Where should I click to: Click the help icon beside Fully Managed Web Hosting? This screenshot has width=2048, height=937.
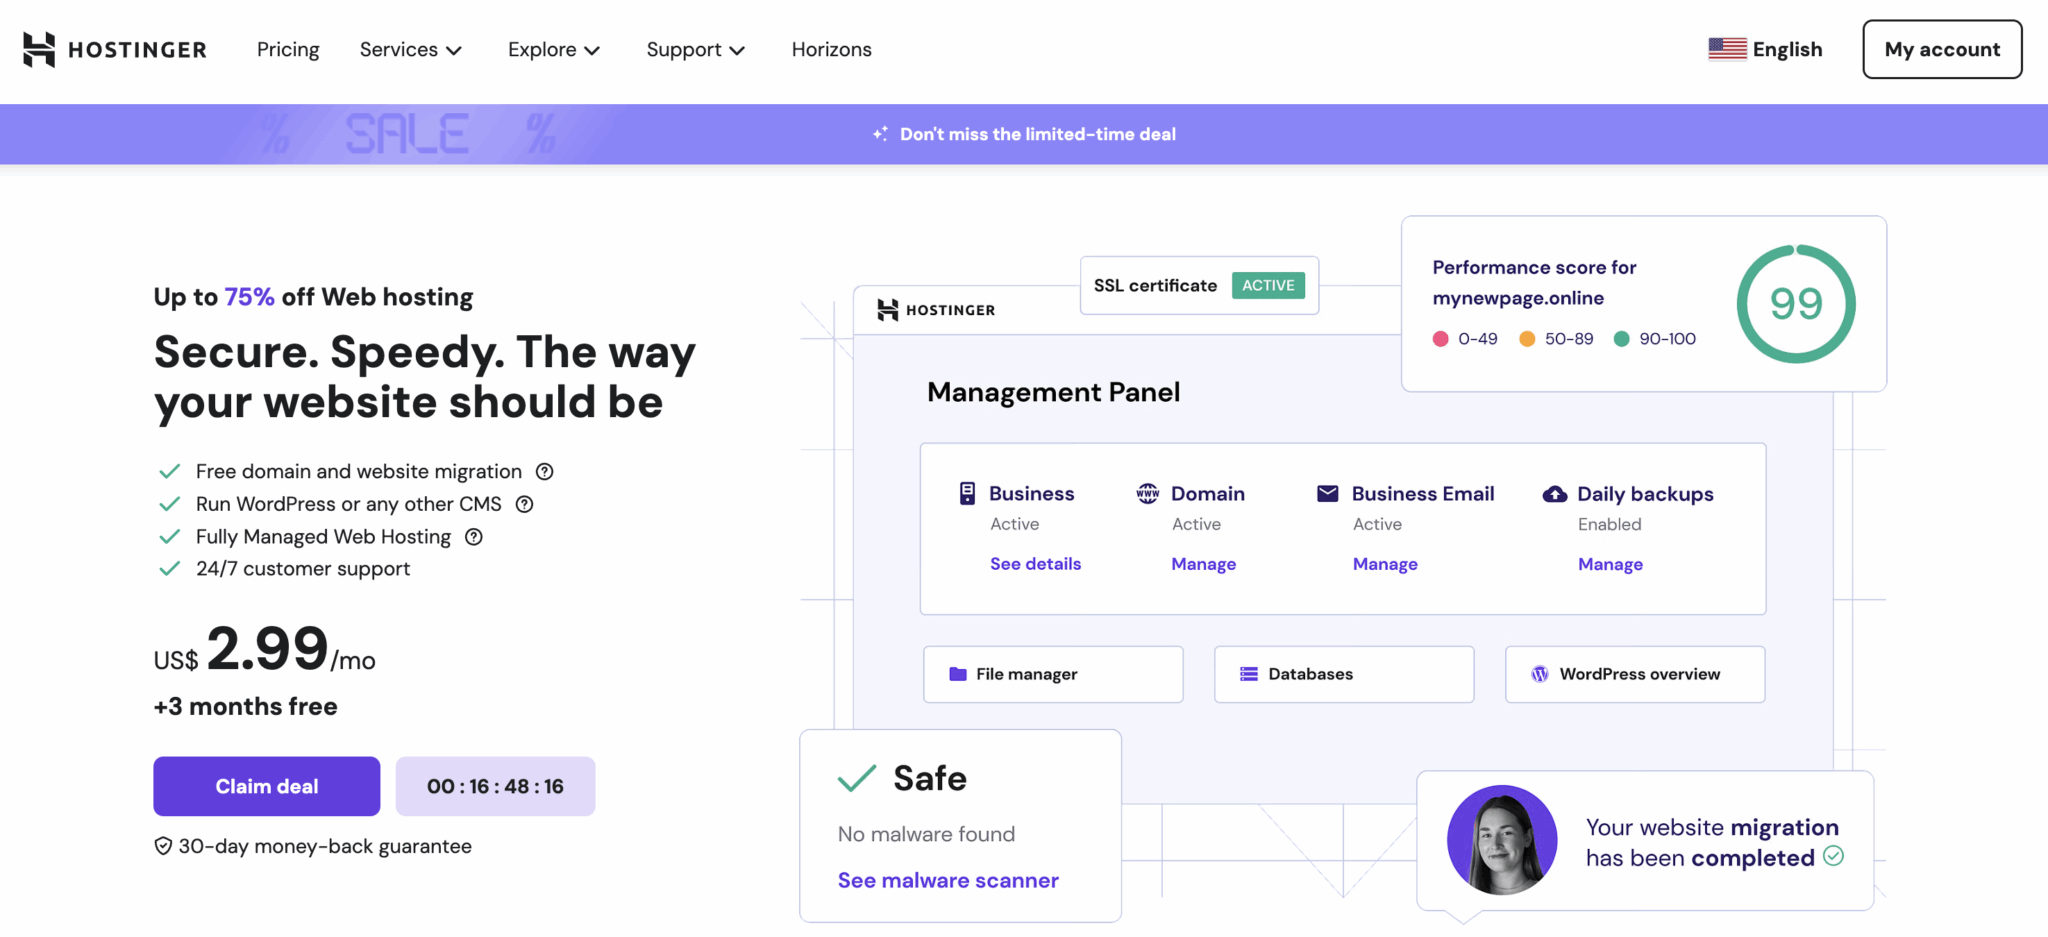473,537
